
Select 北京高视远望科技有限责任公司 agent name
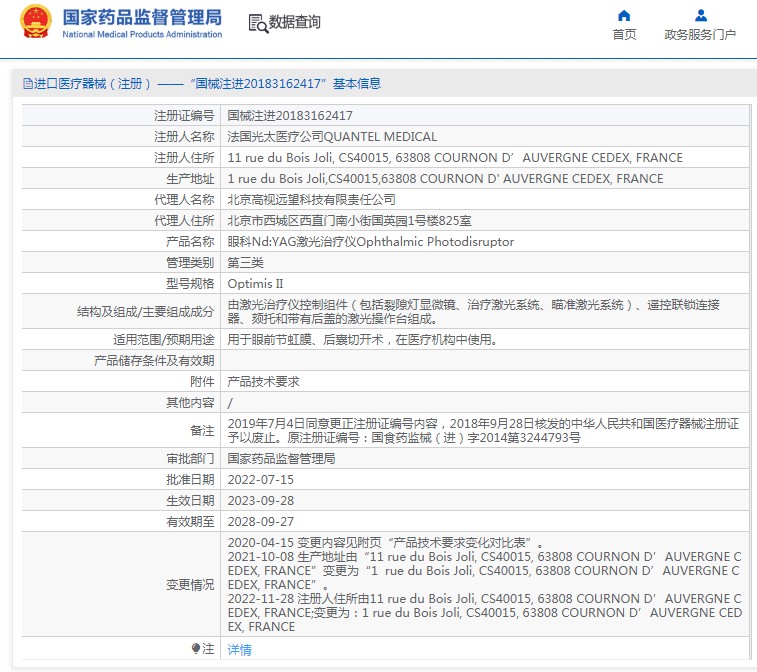click(311, 200)
